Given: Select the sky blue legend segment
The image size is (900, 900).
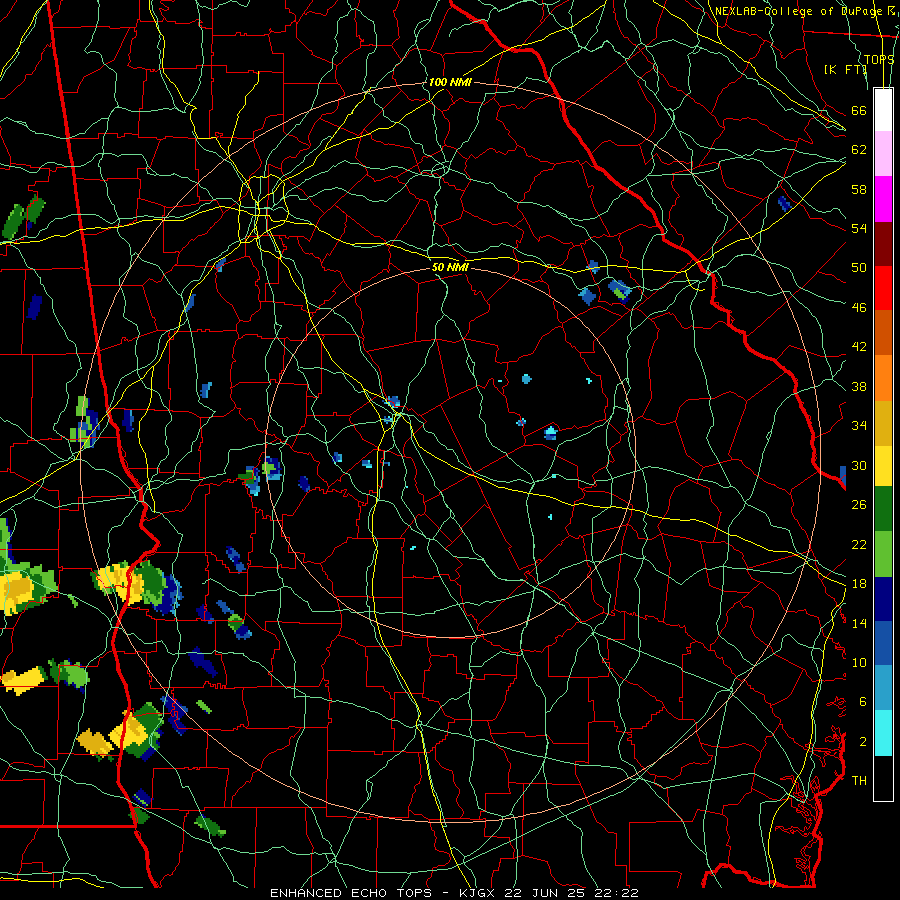Looking at the screenshot, I should pyautogui.click(x=883, y=688).
